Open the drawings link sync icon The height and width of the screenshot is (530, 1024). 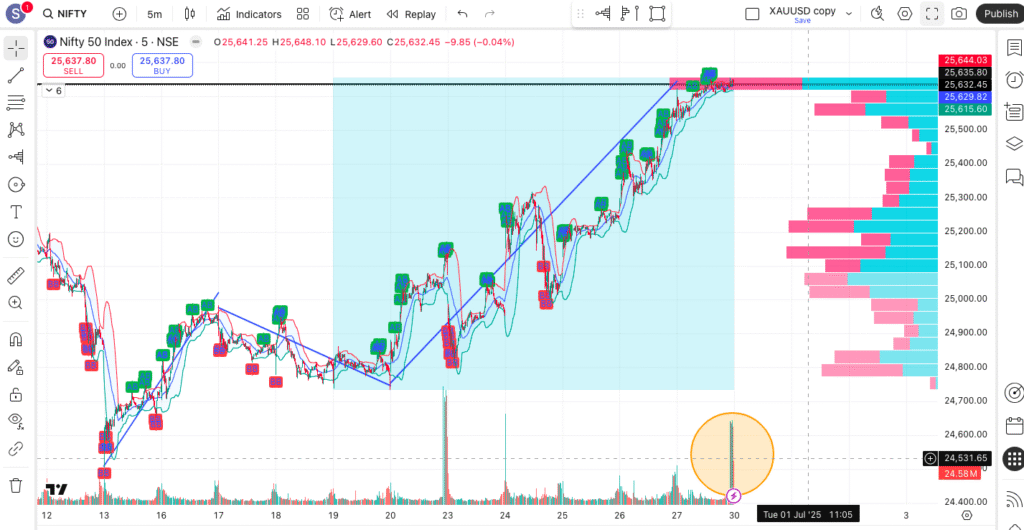tap(16, 449)
